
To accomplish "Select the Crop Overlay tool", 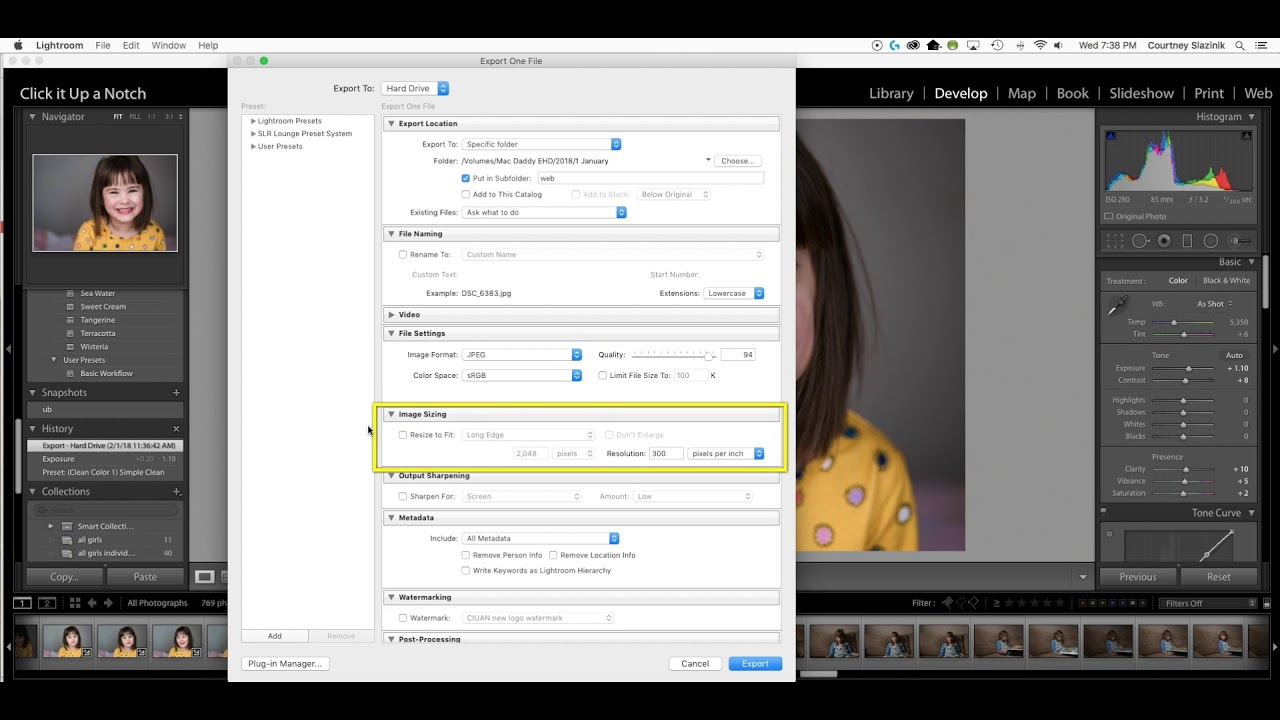I will (x=1115, y=241).
